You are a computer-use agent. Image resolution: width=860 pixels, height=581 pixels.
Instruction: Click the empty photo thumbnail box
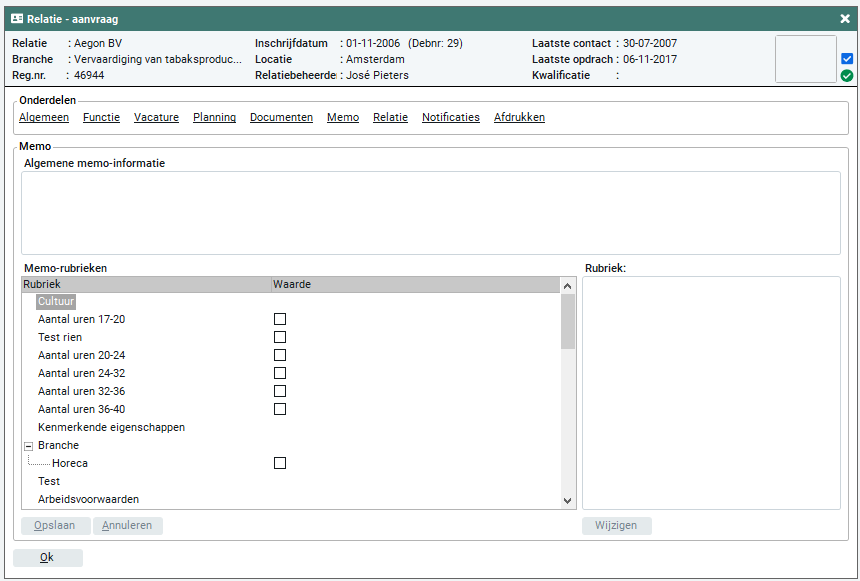pos(805,59)
